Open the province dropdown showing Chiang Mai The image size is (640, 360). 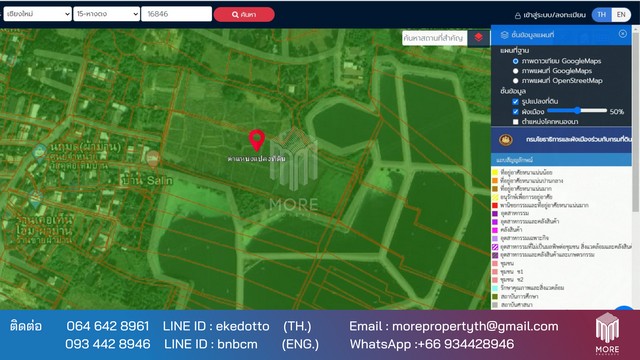pyautogui.click(x=38, y=14)
